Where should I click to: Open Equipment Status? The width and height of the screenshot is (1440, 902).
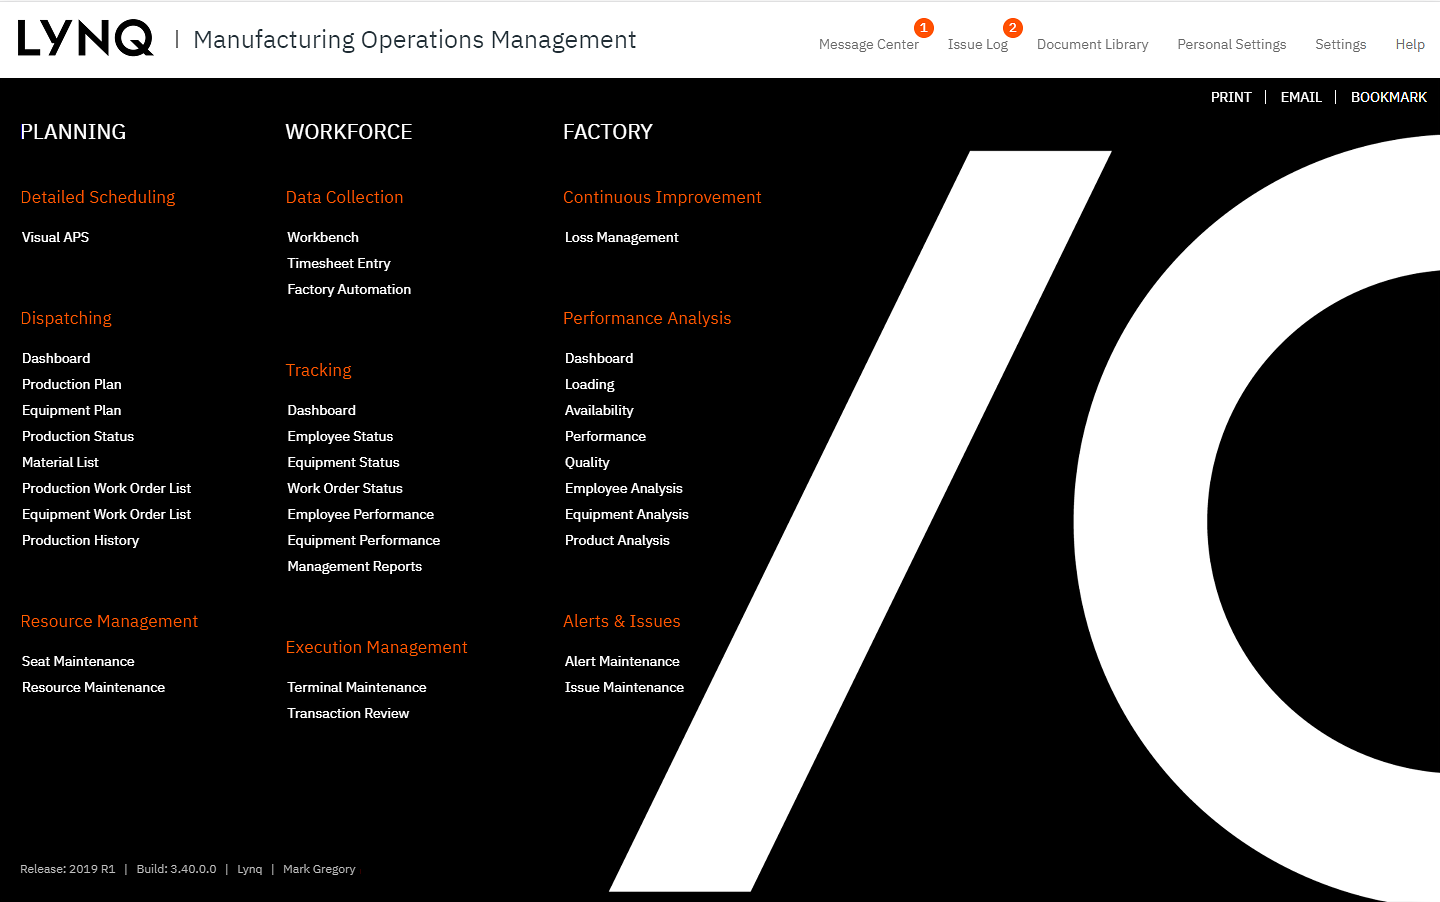point(343,462)
